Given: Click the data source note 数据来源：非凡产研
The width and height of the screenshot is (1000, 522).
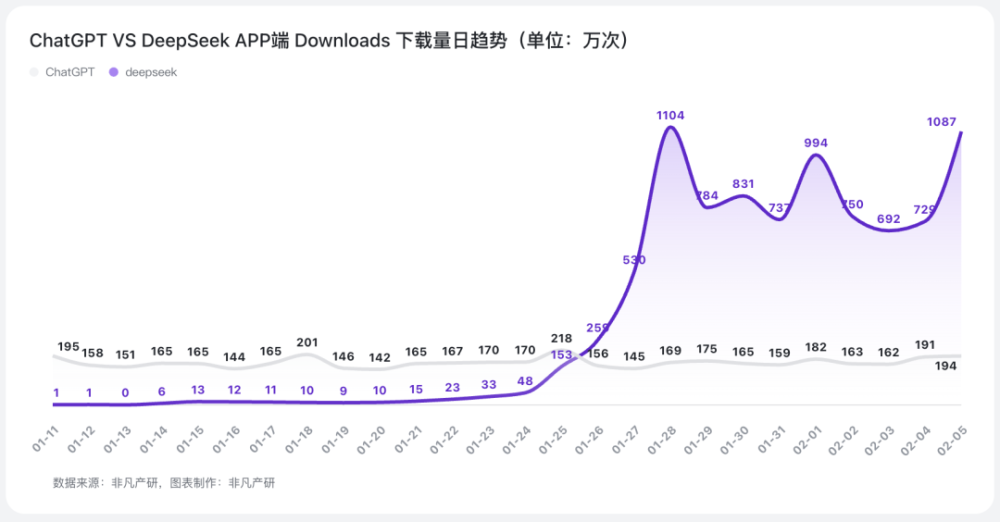Looking at the screenshot, I should click(x=105, y=483).
